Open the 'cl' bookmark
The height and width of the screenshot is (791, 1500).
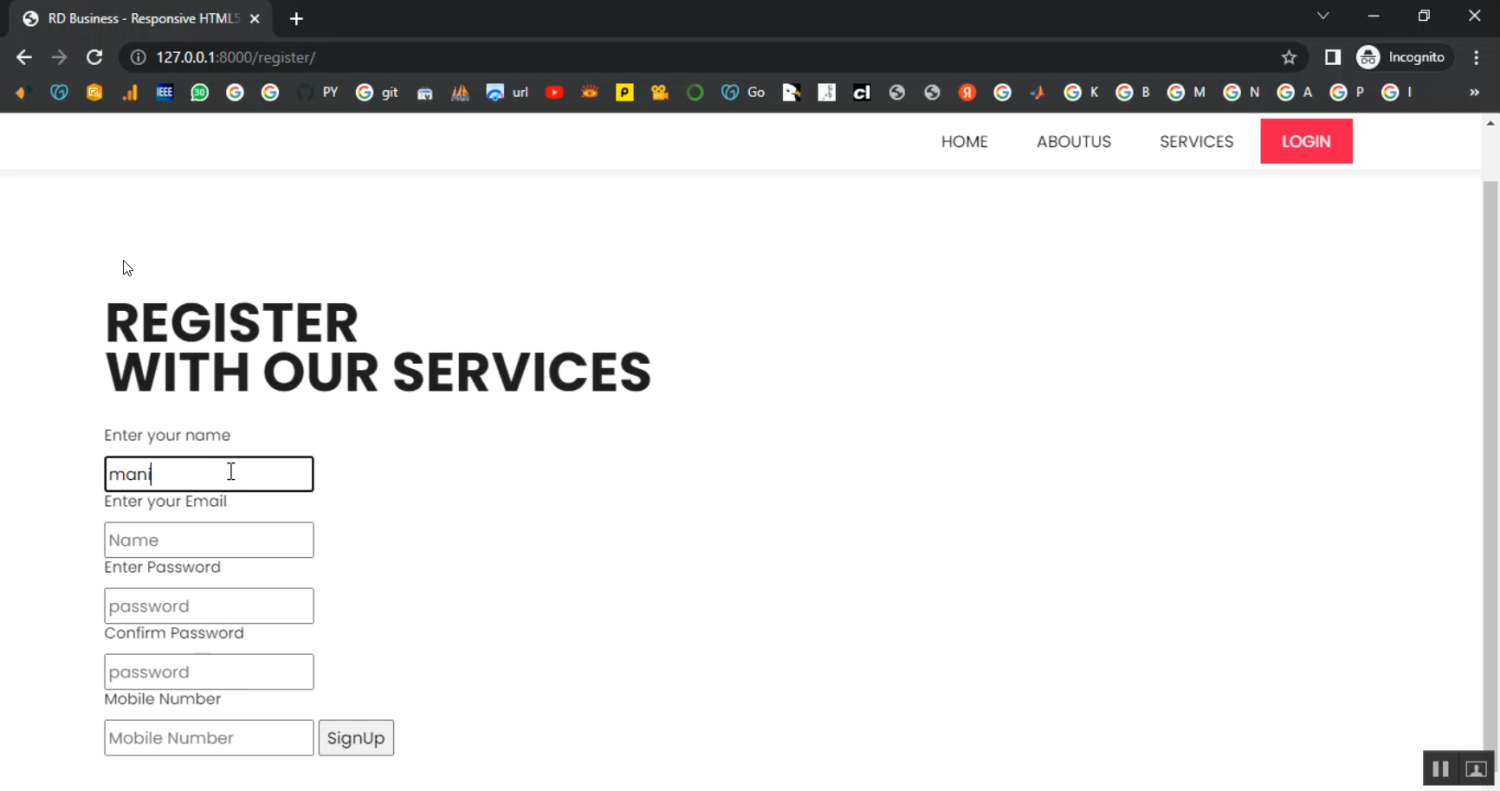pos(861,92)
